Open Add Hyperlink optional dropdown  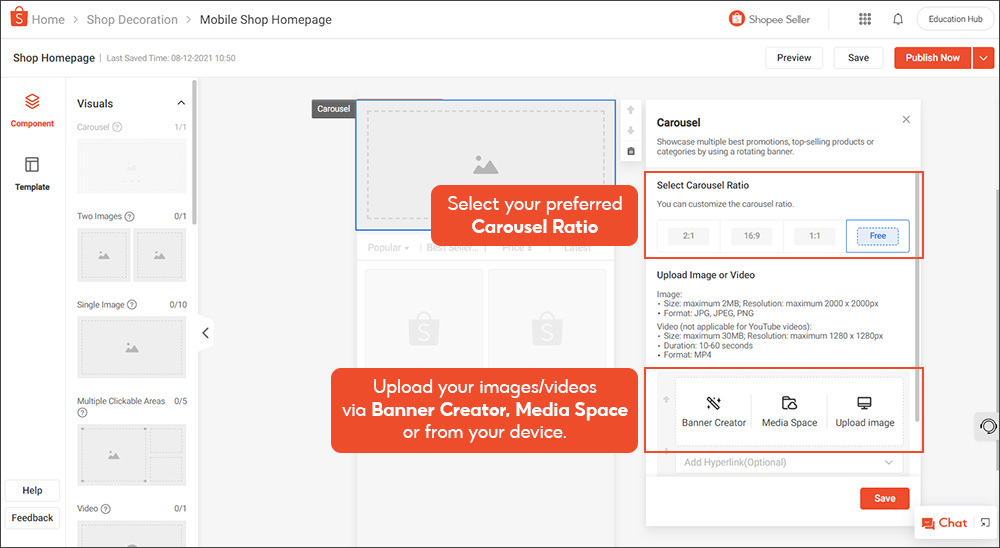tap(788, 462)
